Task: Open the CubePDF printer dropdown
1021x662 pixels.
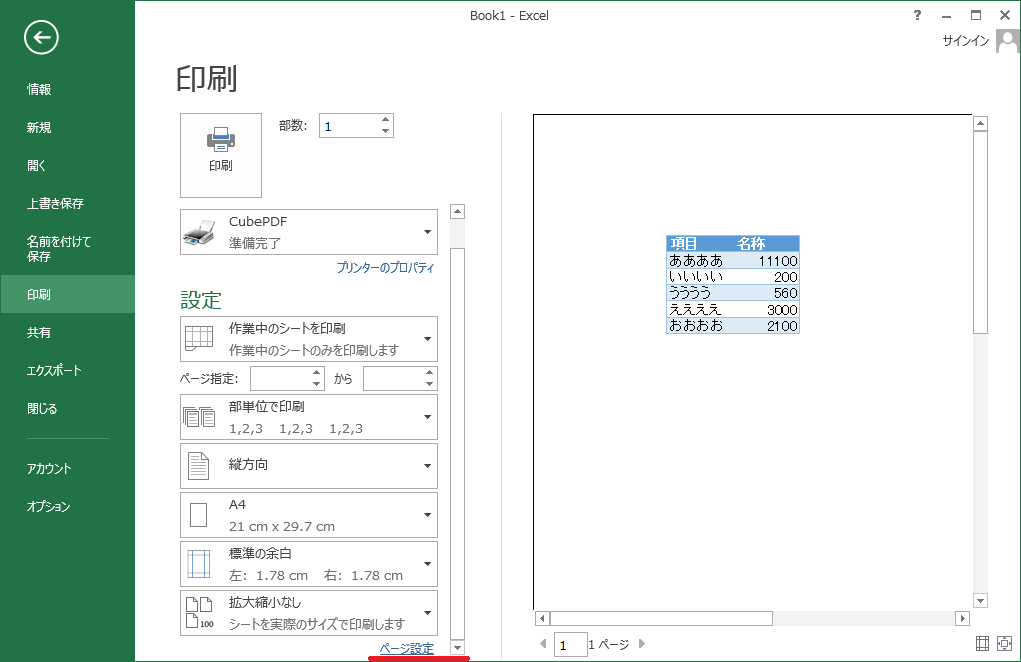Action: (308, 232)
